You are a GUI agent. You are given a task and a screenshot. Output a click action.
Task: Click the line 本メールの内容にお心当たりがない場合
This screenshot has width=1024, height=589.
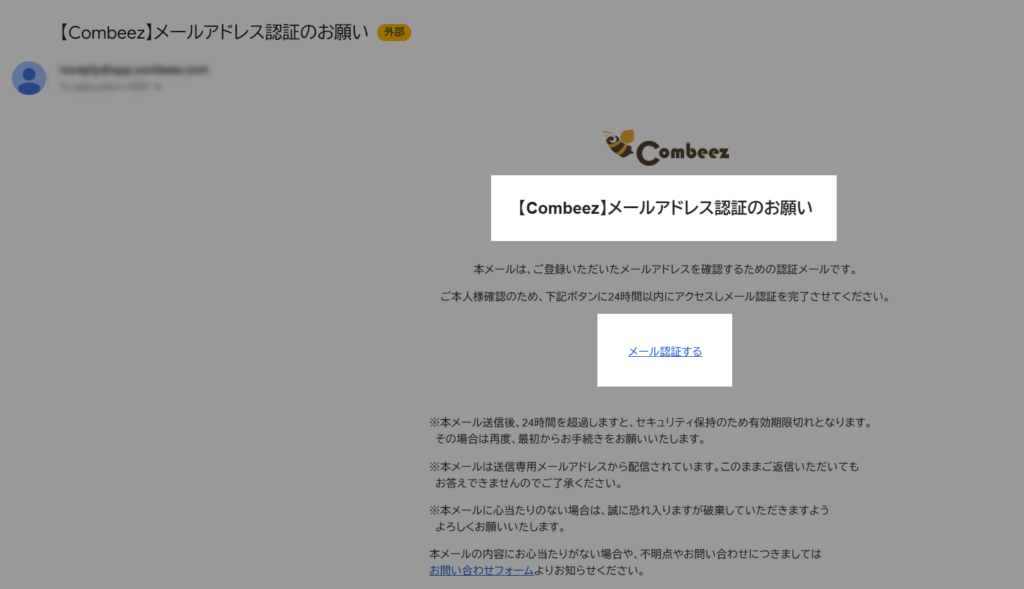pyautogui.click(x=625, y=553)
